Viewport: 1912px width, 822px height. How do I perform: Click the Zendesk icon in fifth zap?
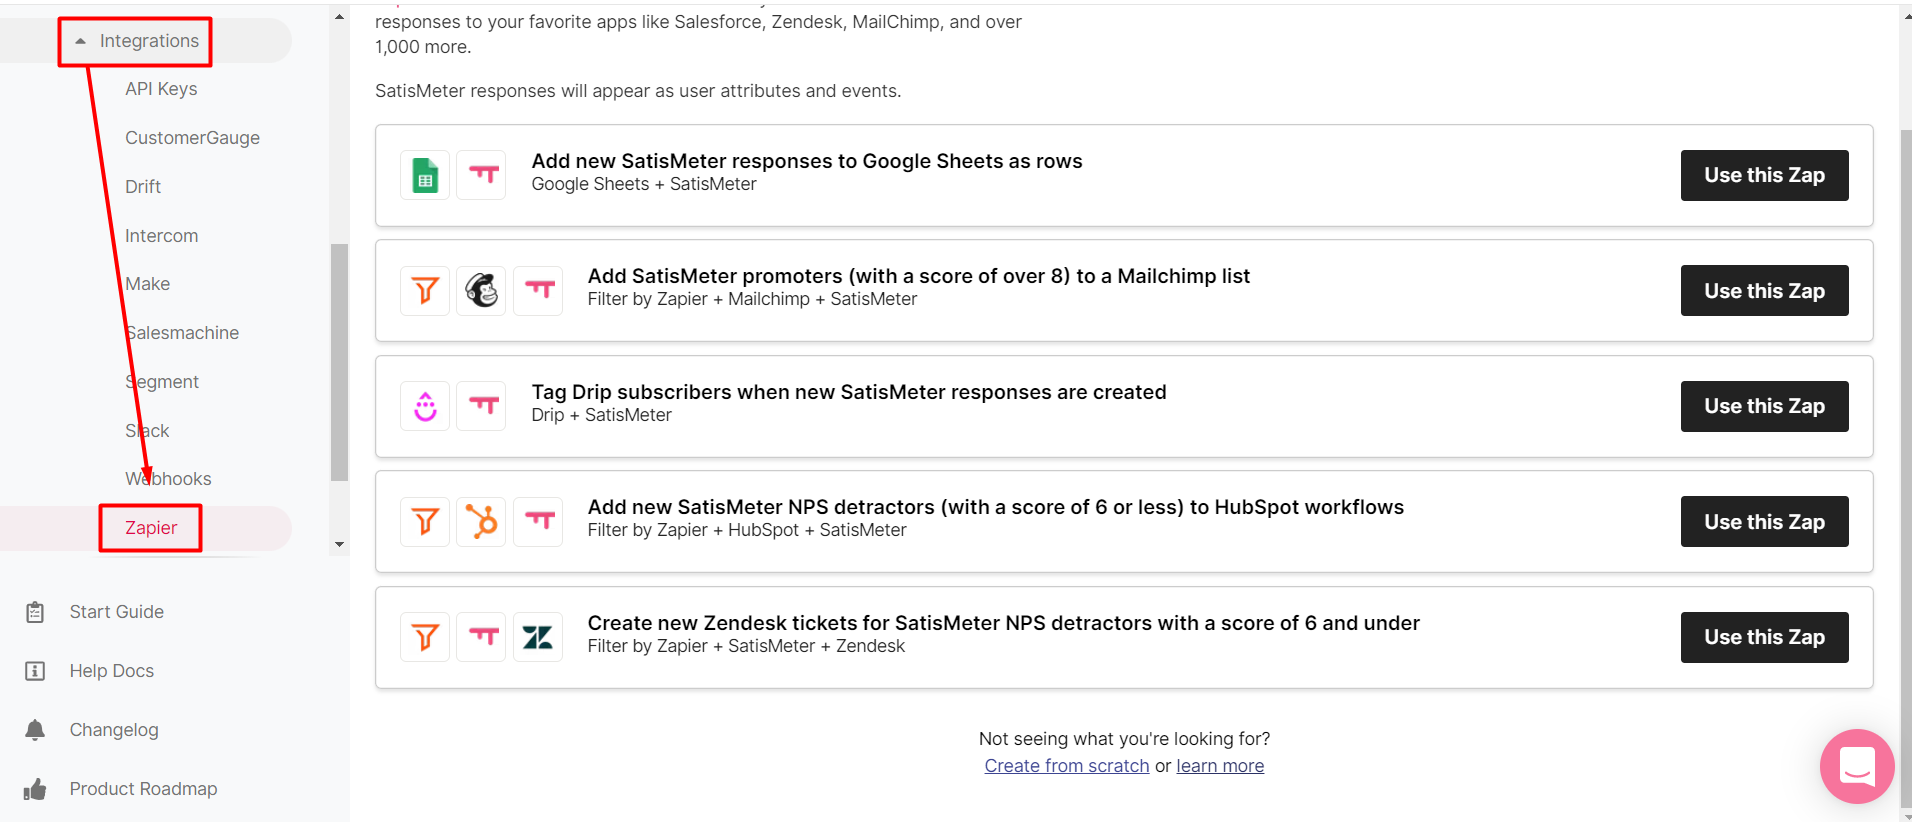point(538,637)
